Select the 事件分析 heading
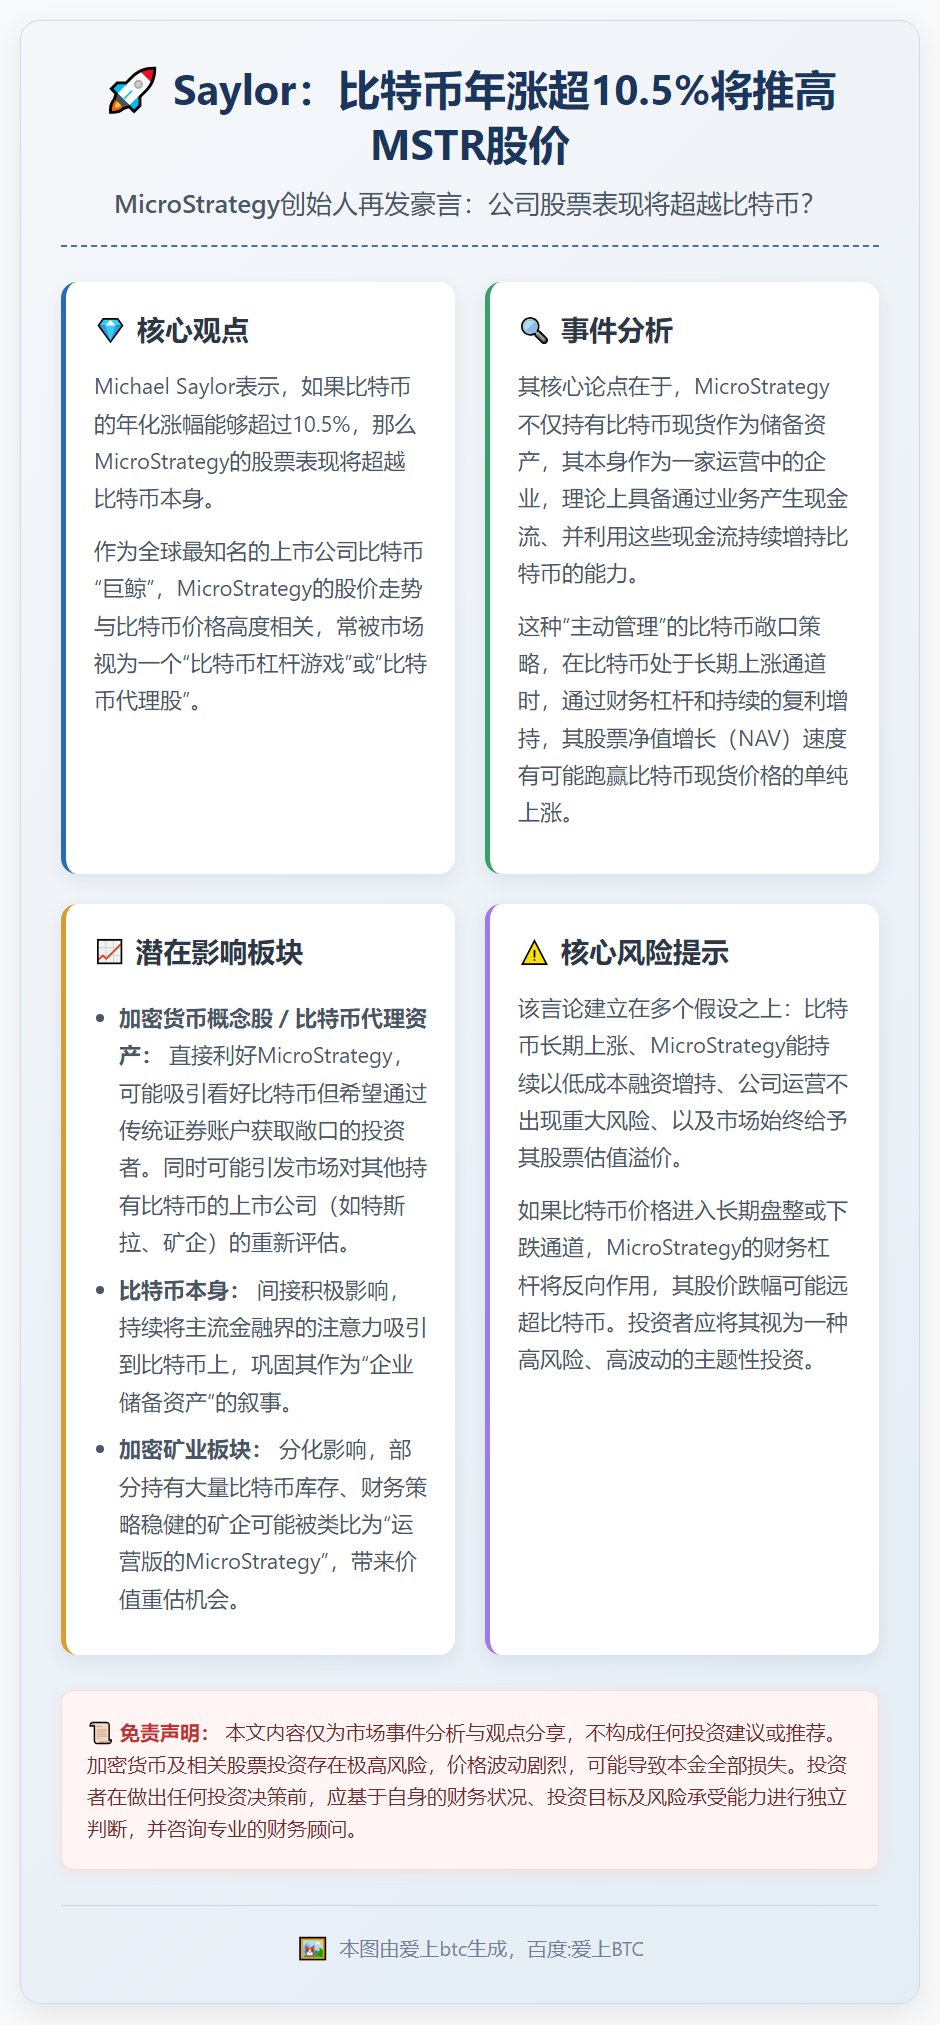This screenshot has width=940, height=2025. pyautogui.click(x=617, y=330)
